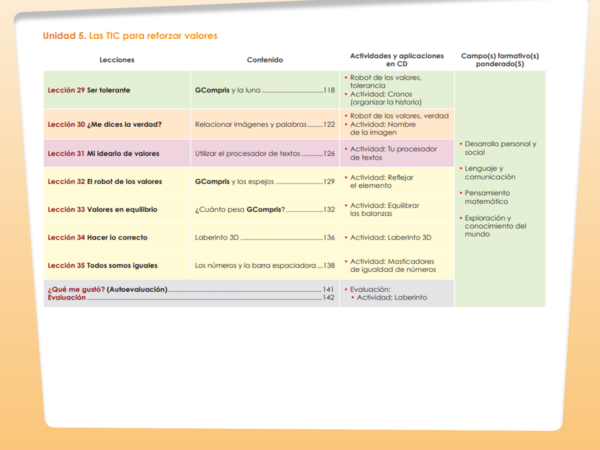Click "Pensamiento matemático" bullet

click(x=485, y=197)
